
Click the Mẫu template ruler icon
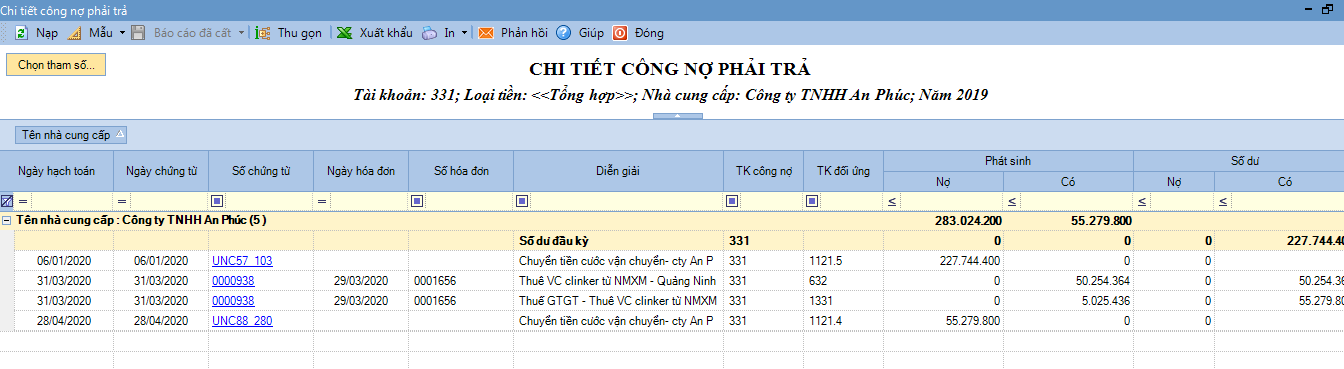click(74, 33)
